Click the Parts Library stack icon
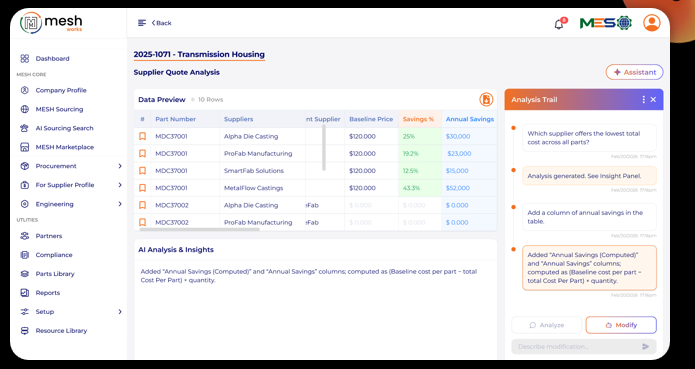This screenshot has width=695, height=369. point(25,274)
